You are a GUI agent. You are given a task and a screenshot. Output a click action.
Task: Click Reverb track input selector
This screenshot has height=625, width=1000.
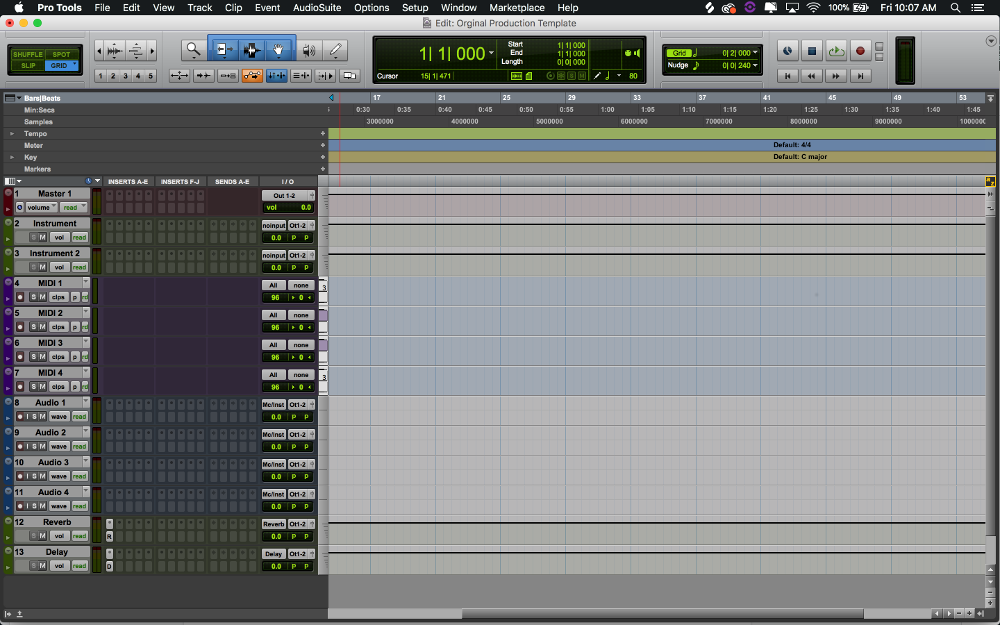point(274,524)
